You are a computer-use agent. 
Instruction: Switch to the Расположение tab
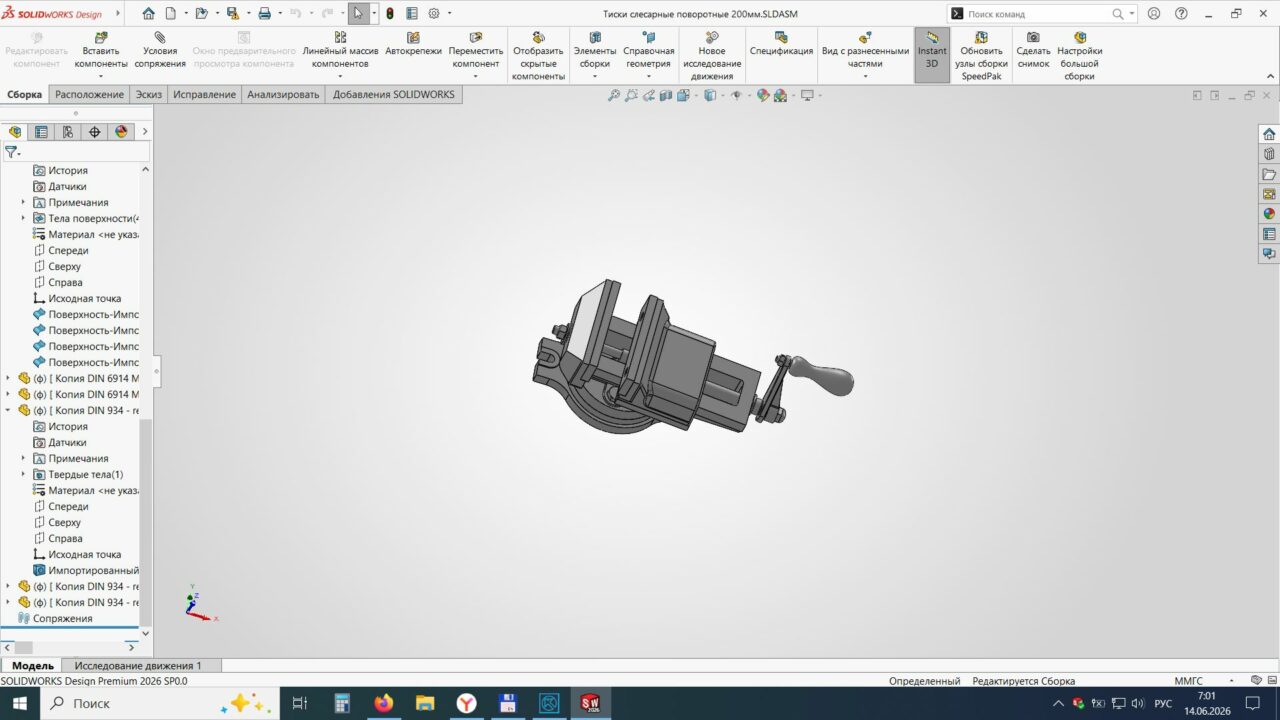tap(89, 94)
